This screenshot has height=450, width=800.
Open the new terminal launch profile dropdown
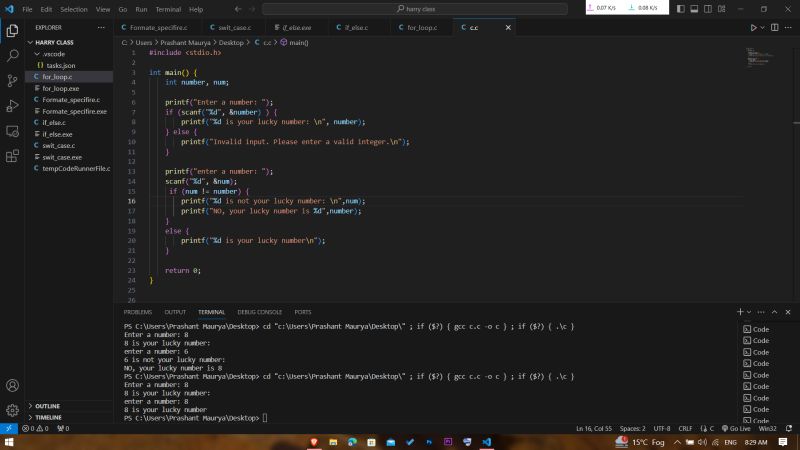(x=750, y=312)
